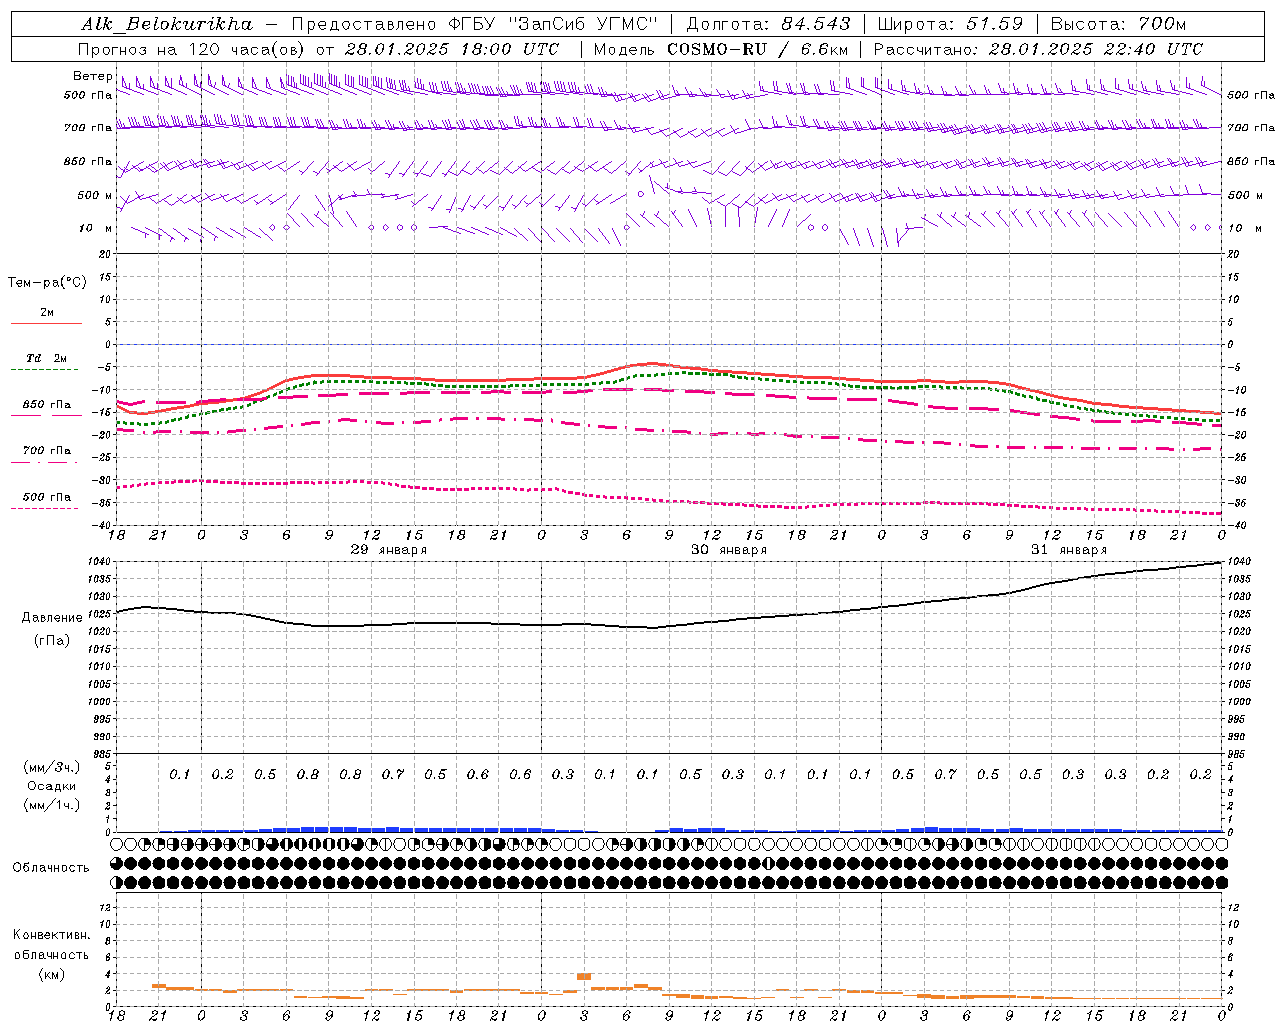
Task: Click the Td 2м legend entry
Action: click(x=47, y=358)
